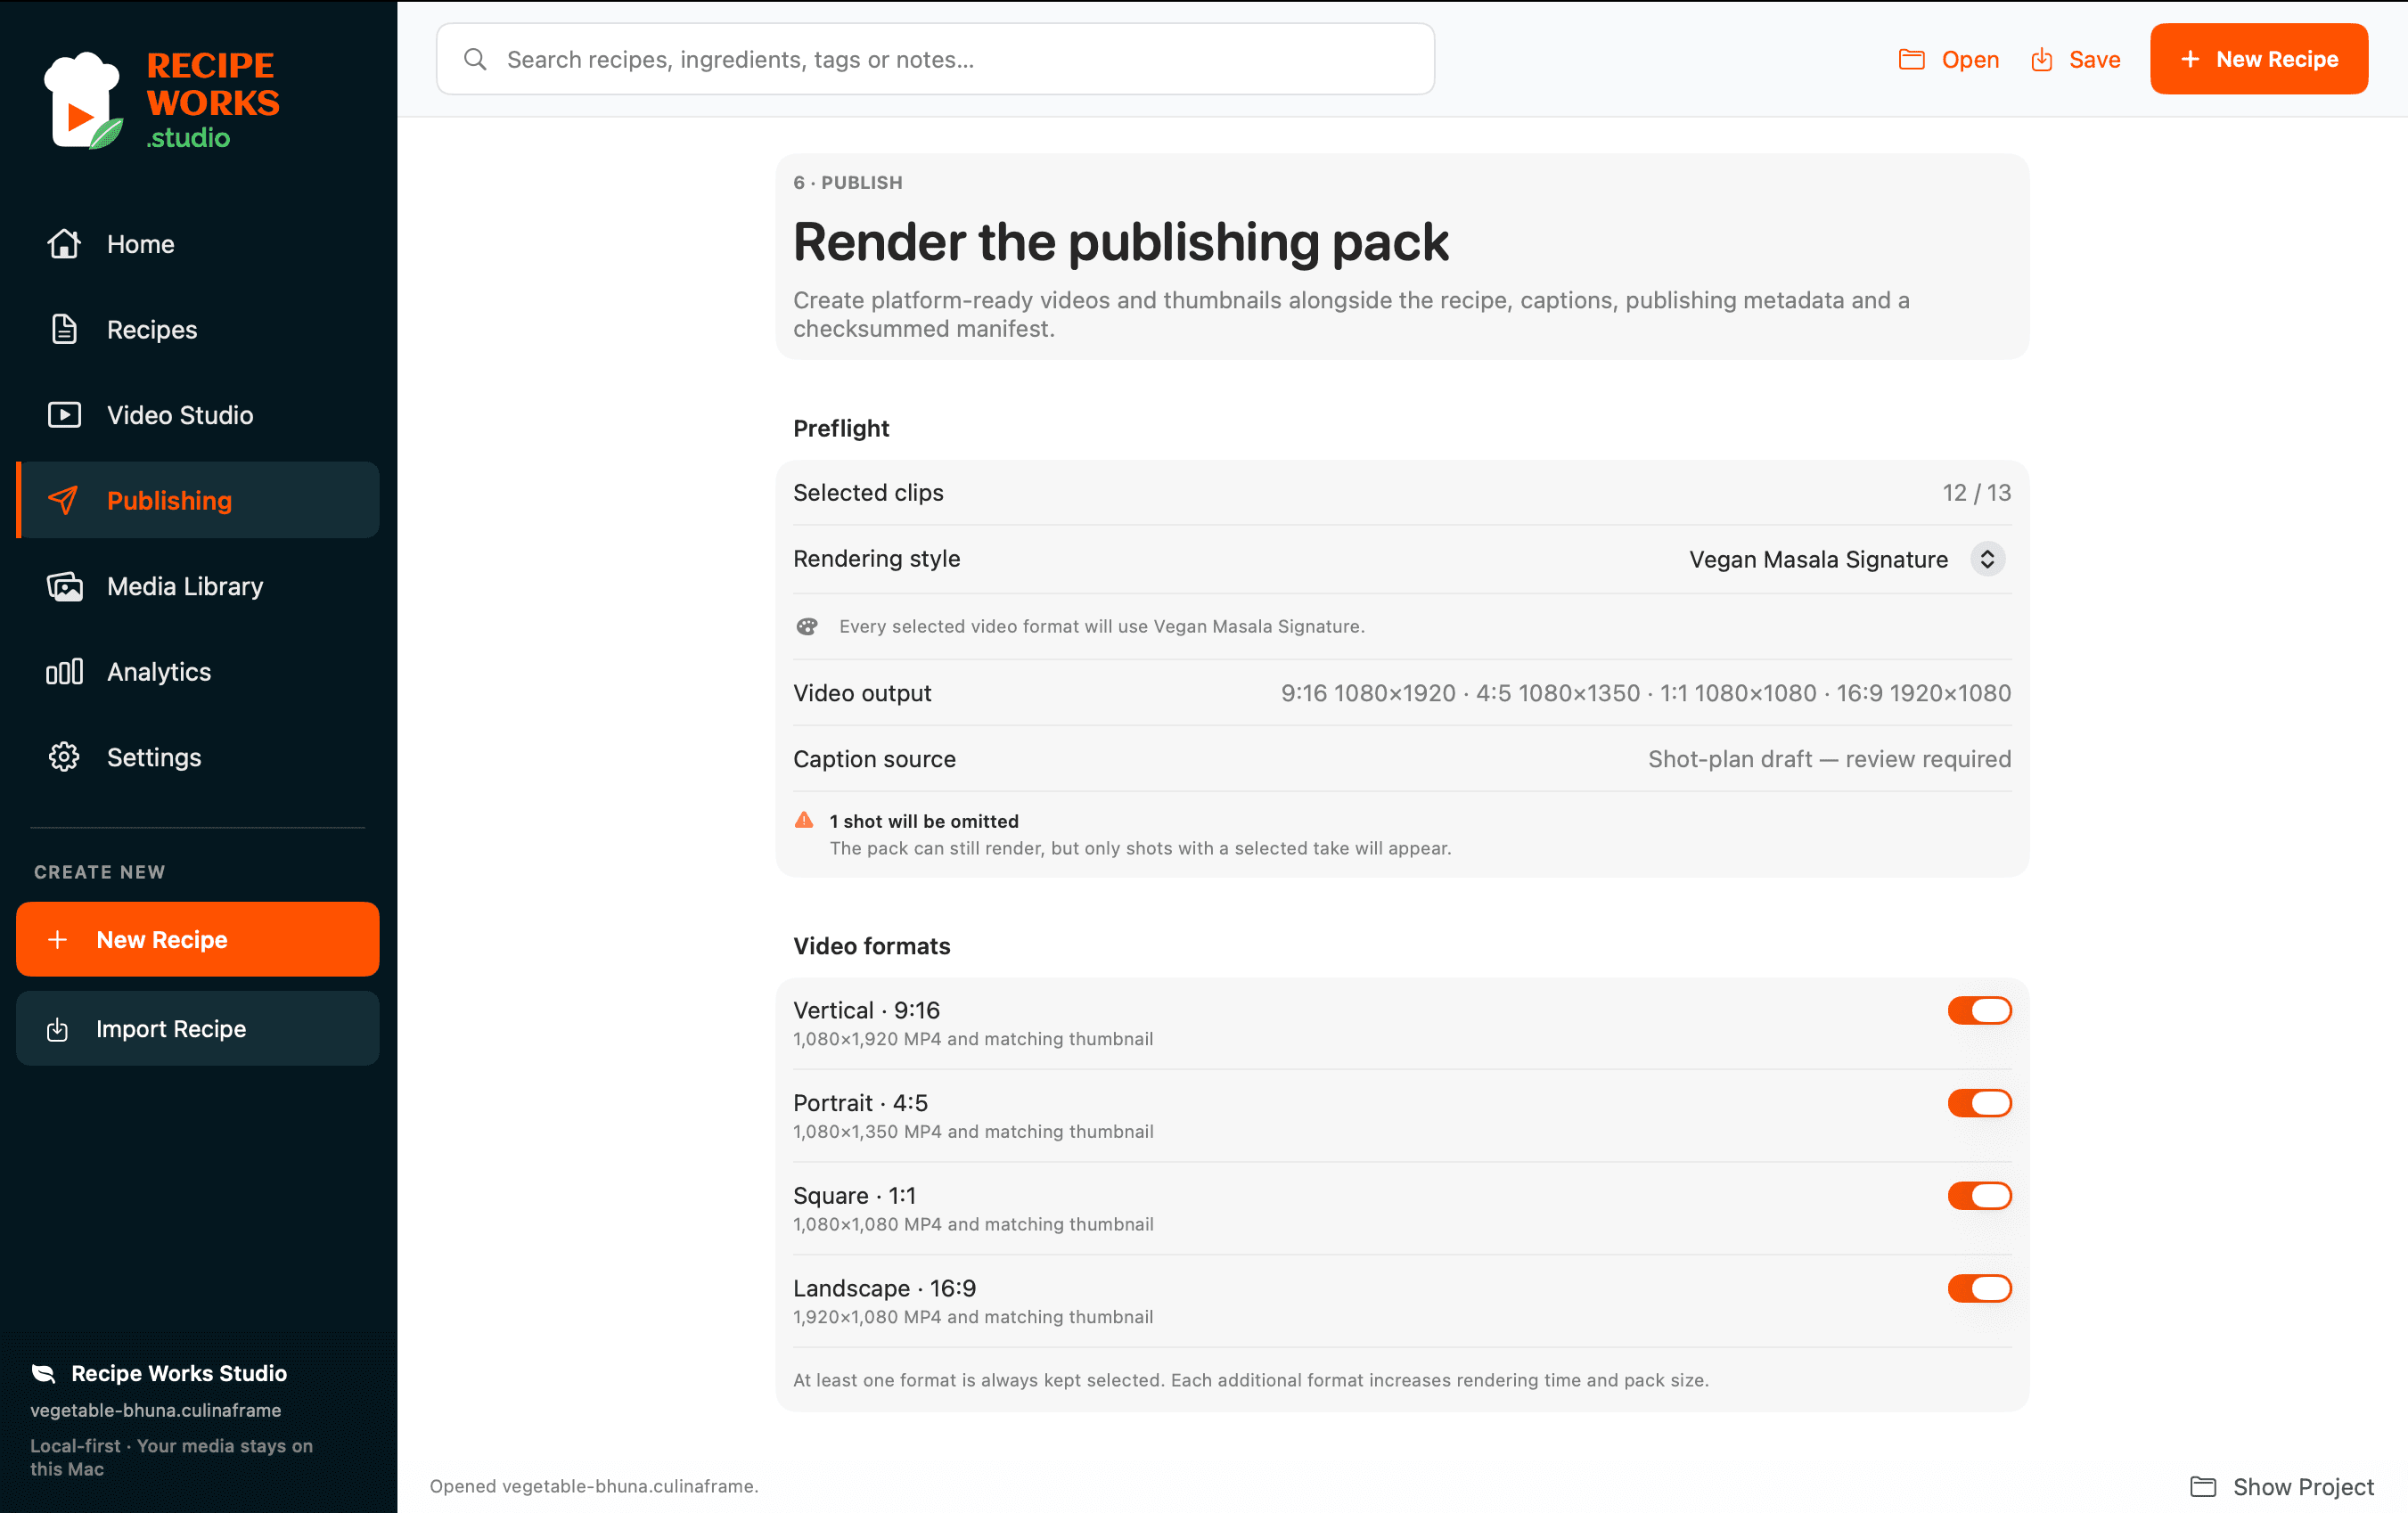
Task: Focus the search recipes input field
Action: point(935,59)
